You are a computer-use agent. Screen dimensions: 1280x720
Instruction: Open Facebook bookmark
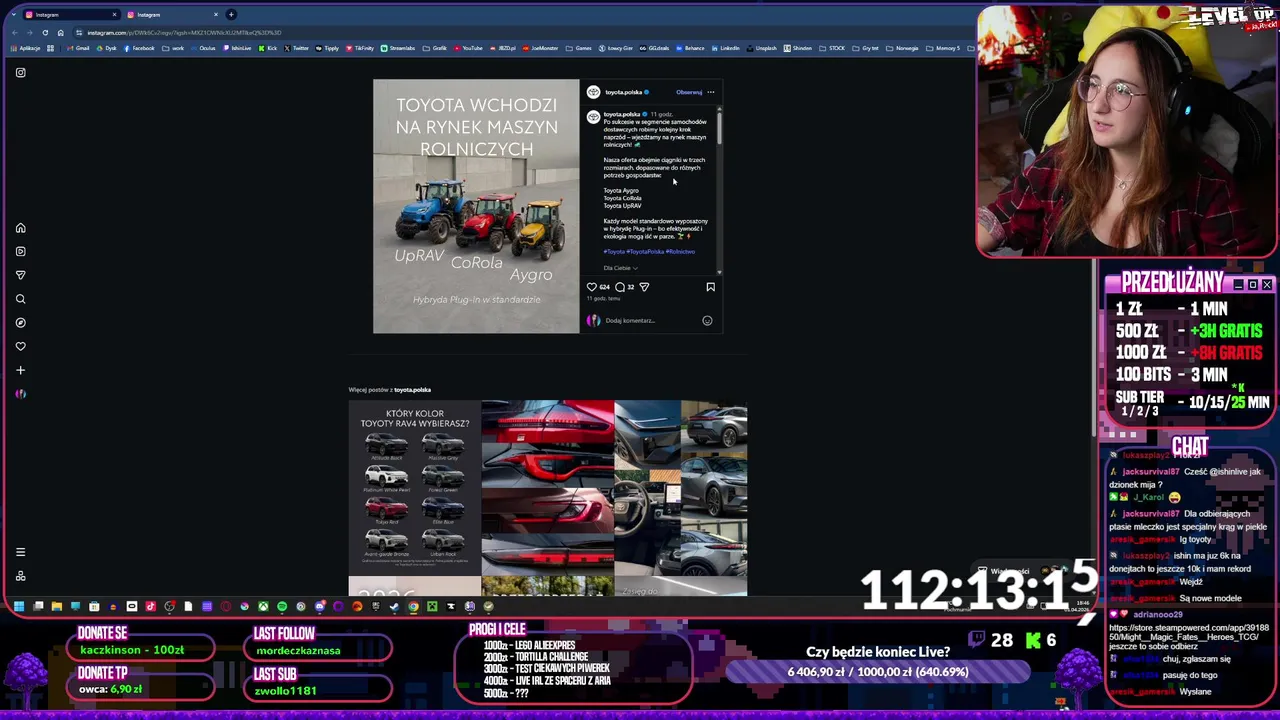tap(138, 48)
